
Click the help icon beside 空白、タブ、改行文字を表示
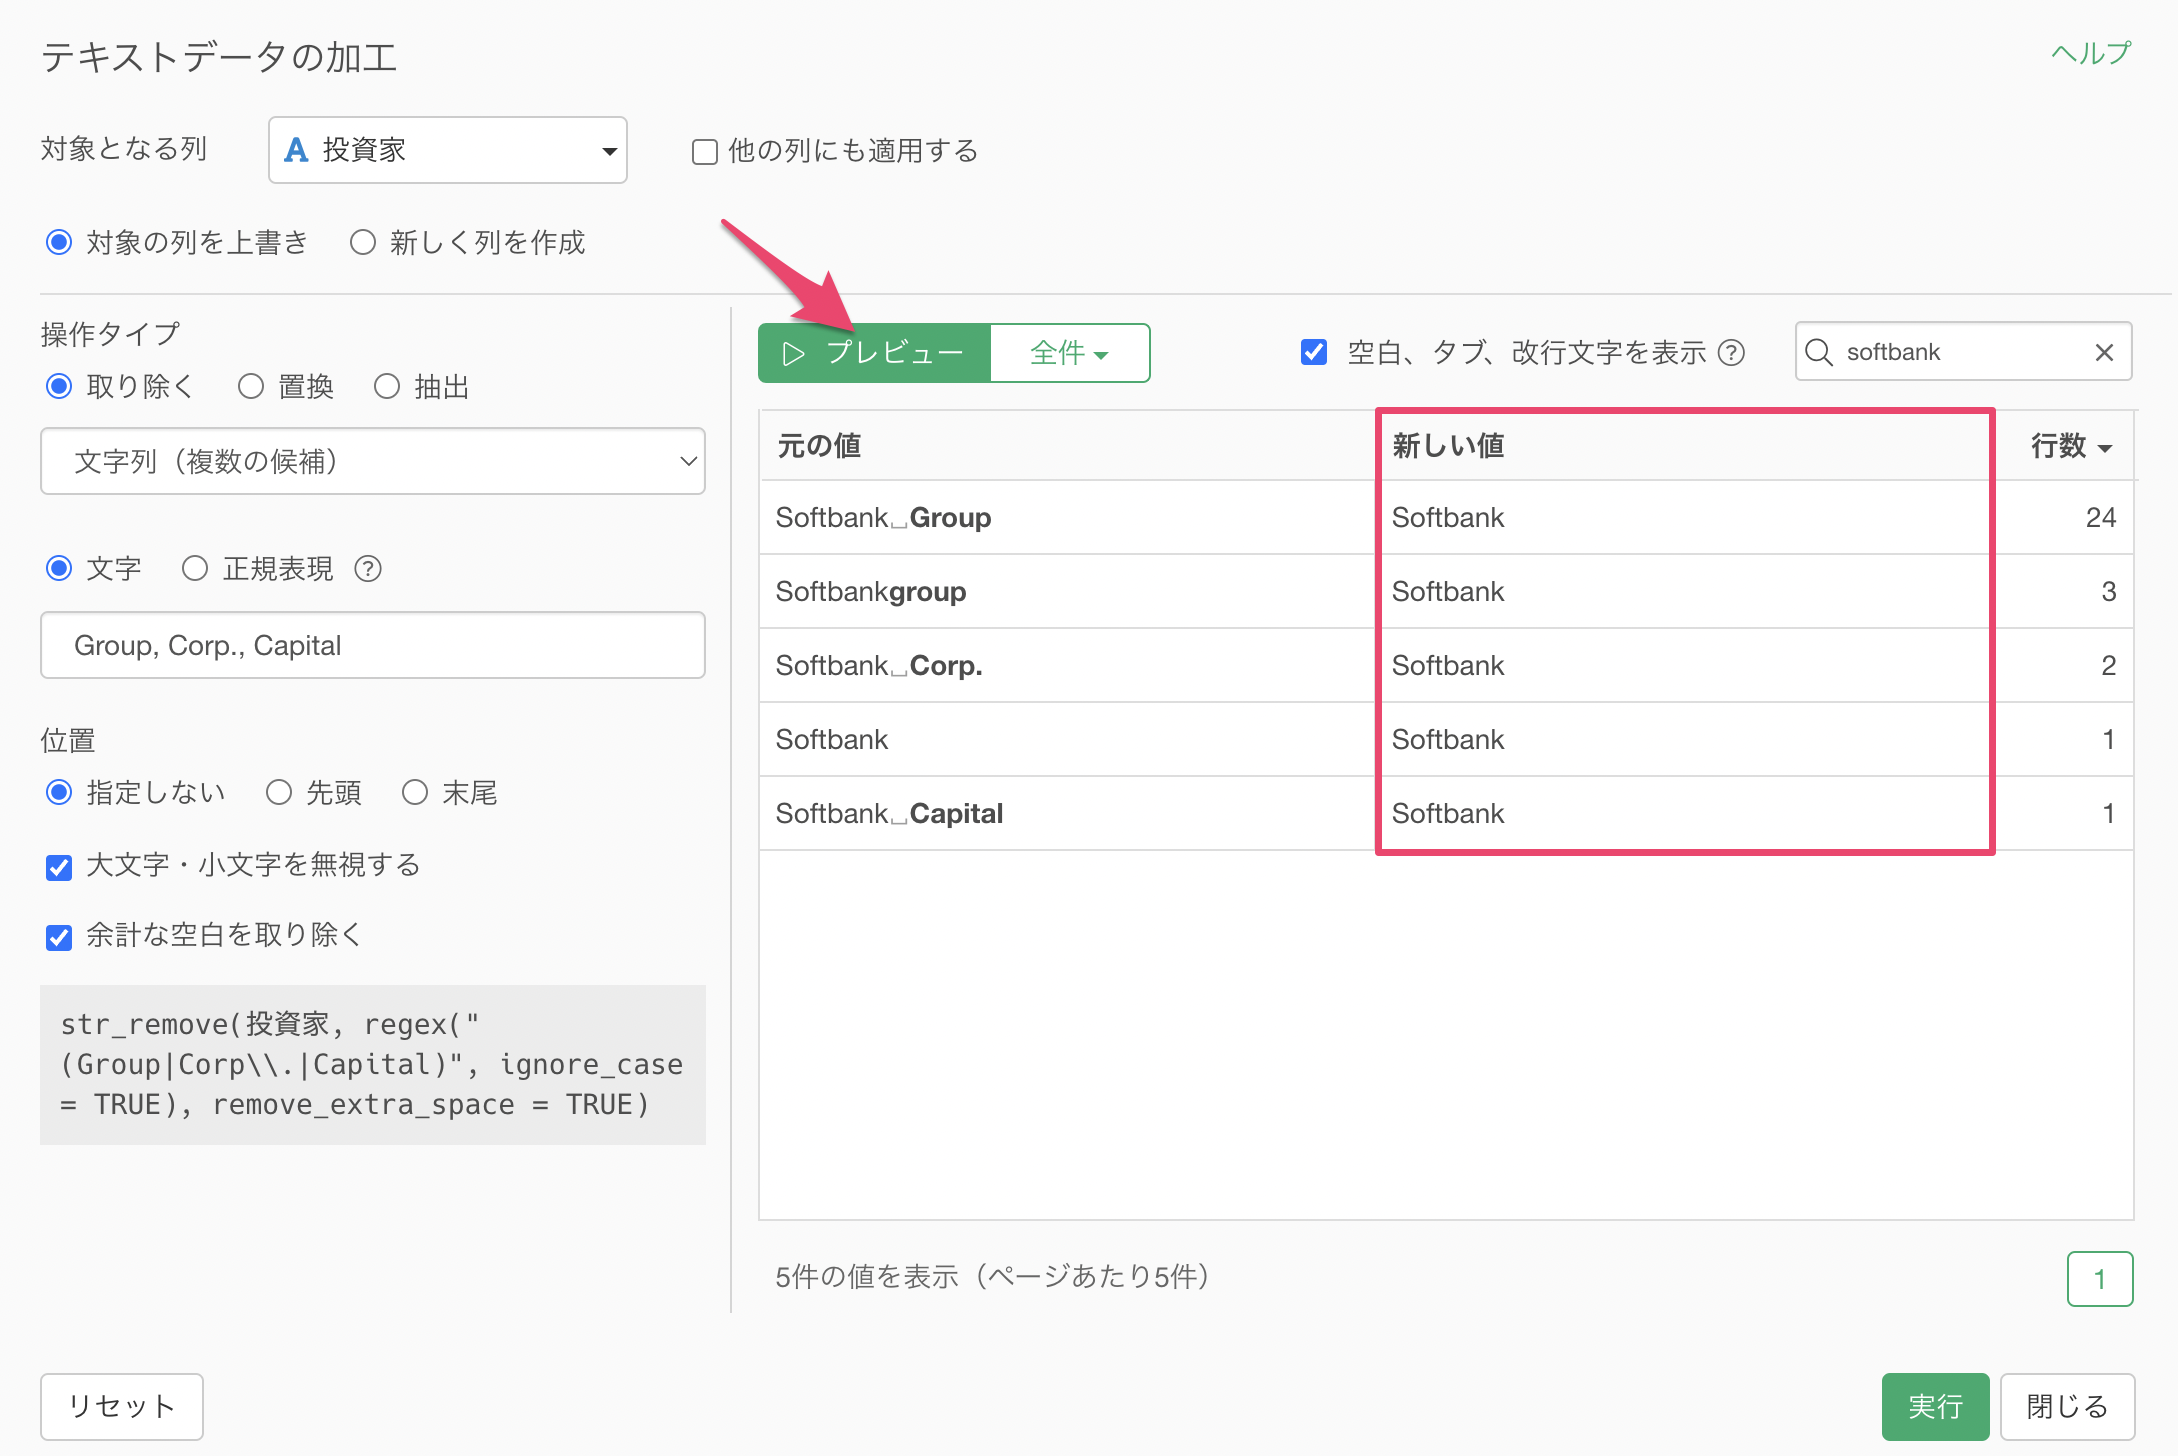coord(1731,353)
